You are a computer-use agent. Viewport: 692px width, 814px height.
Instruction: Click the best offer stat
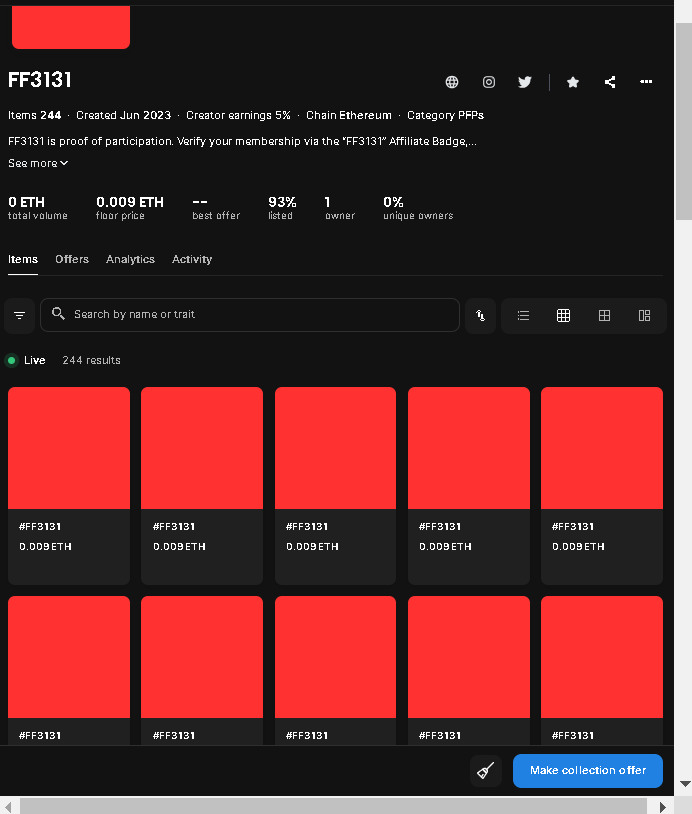point(216,208)
